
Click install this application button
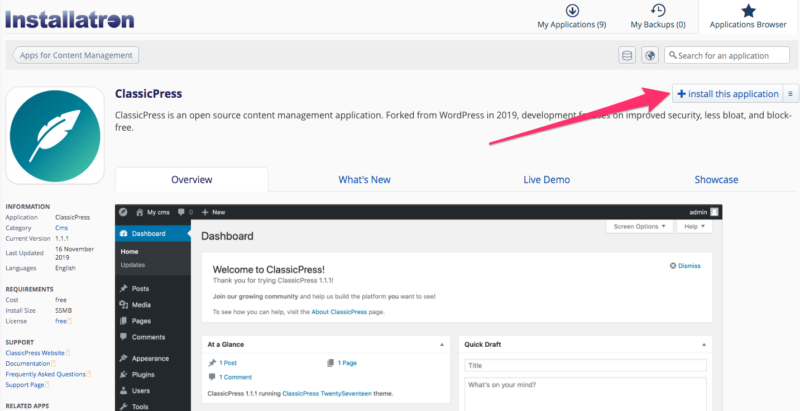[728, 94]
